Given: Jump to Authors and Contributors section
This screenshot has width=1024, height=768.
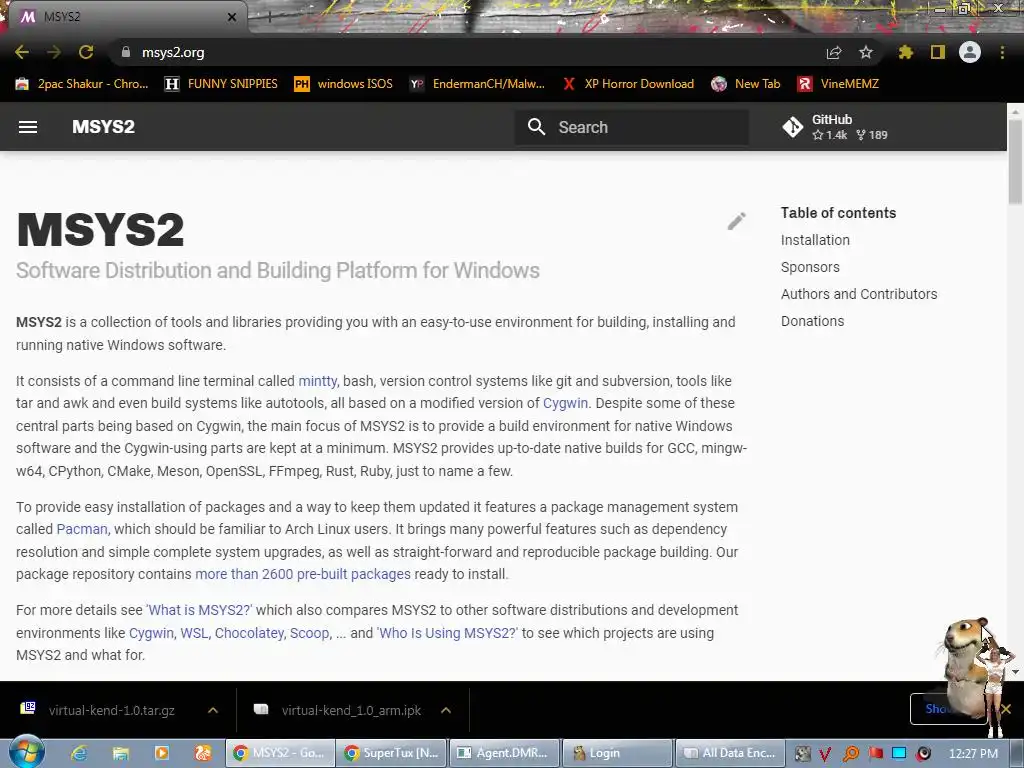Looking at the screenshot, I should click(x=859, y=294).
